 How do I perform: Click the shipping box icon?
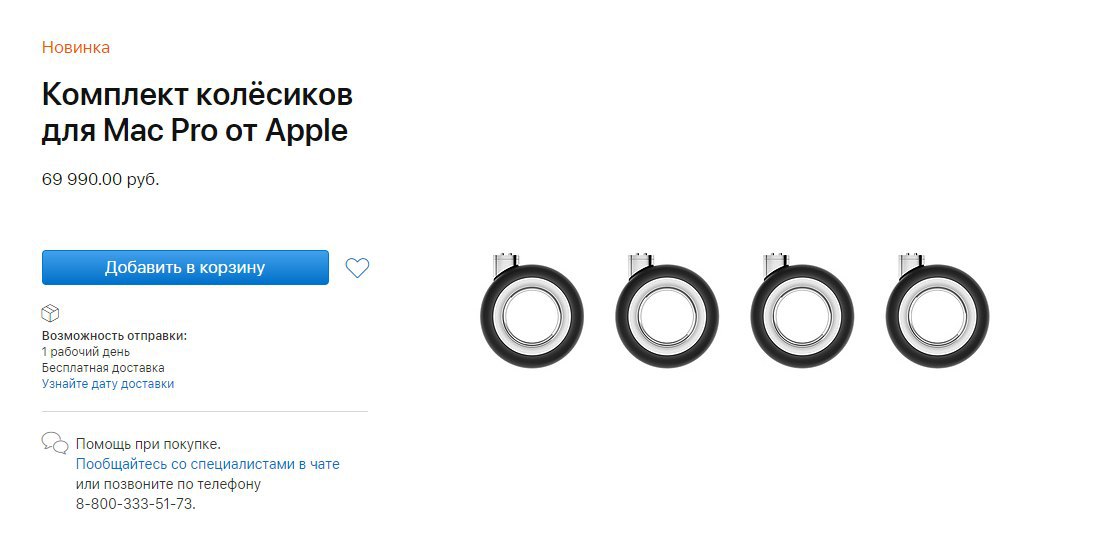click(x=51, y=313)
